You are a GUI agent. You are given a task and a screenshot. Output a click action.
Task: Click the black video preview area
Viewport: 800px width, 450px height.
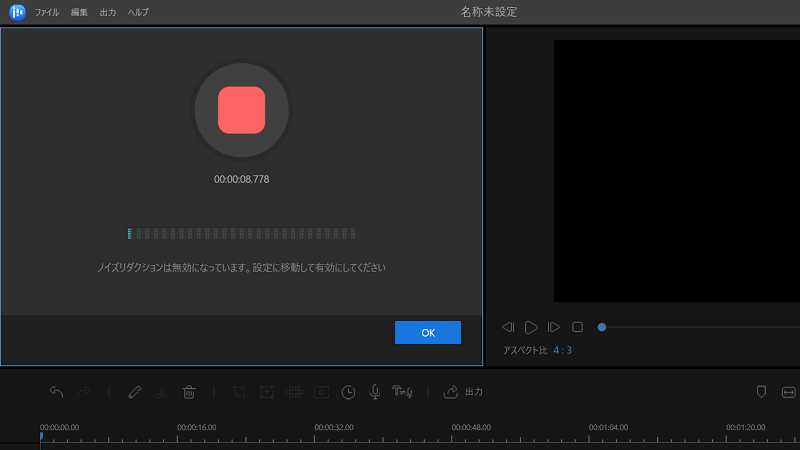coord(677,171)
